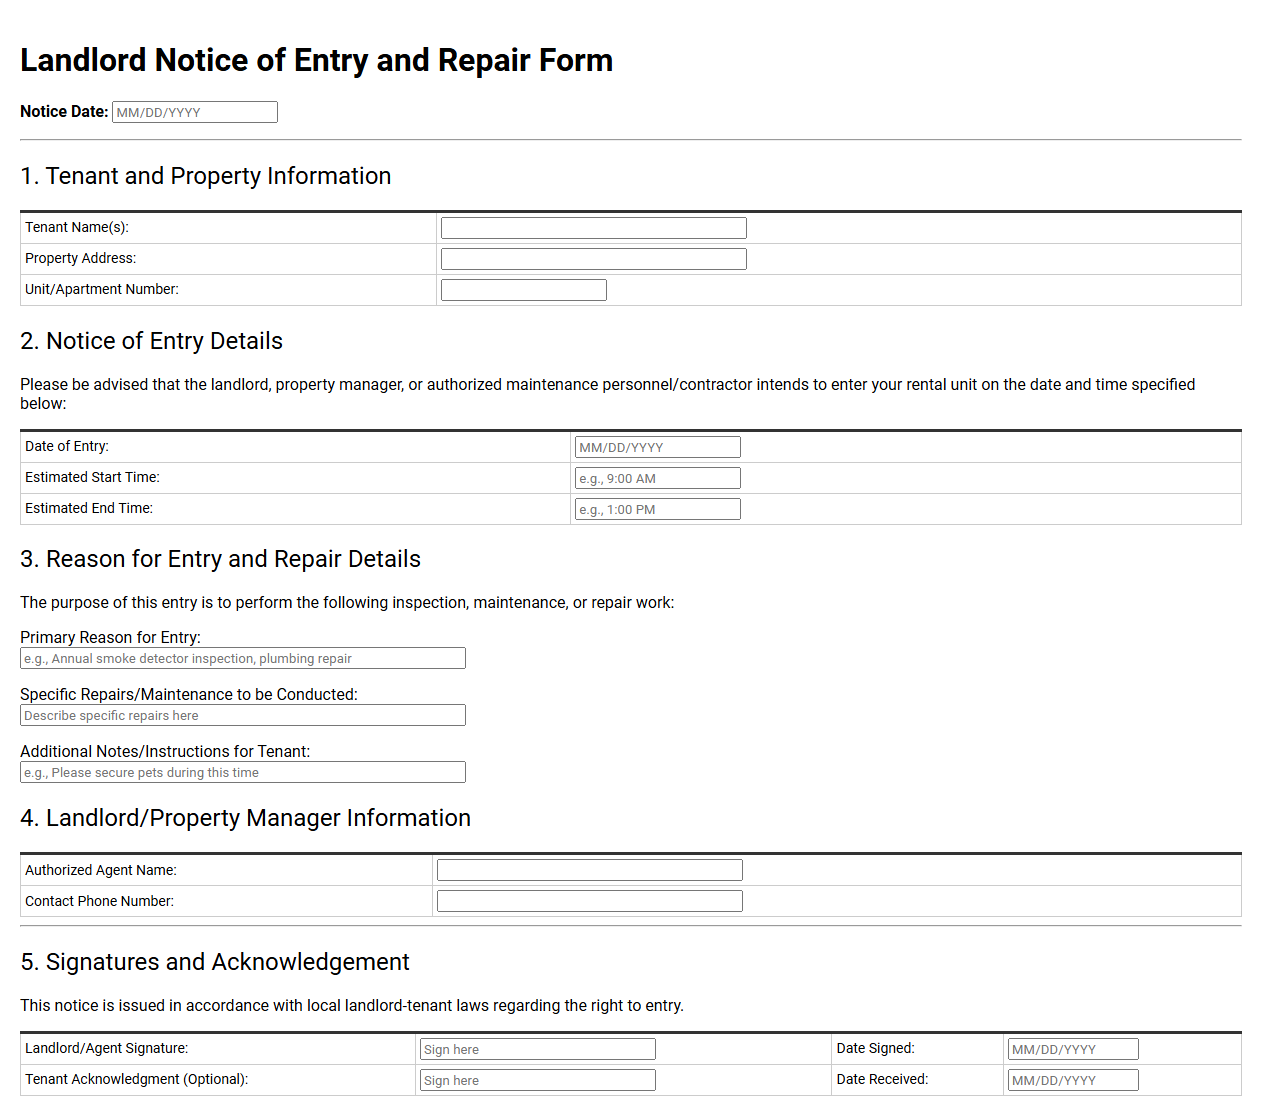Click heading '5. Signatures and Acknowledgement'

pos(215,962)
